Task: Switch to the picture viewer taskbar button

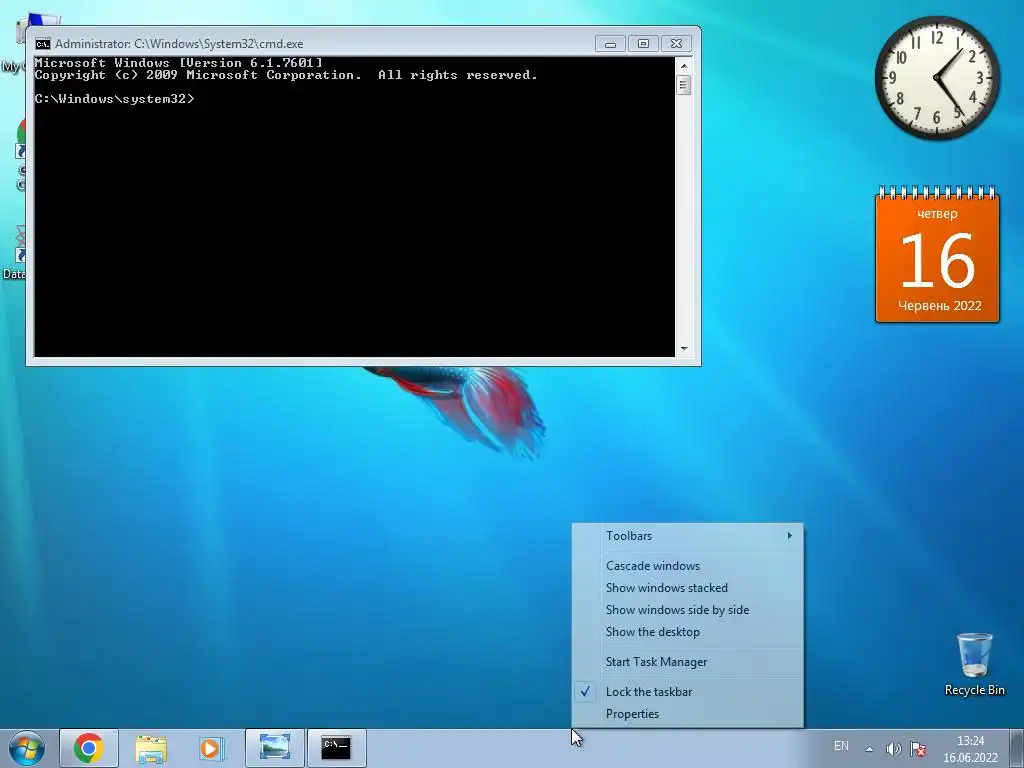Action: [x=274, y=748]
